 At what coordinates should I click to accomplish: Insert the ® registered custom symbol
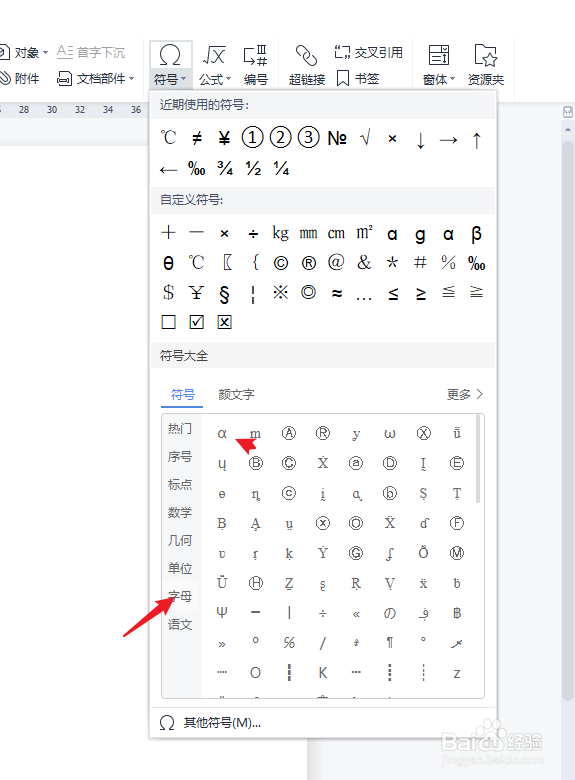click(308, 263)
